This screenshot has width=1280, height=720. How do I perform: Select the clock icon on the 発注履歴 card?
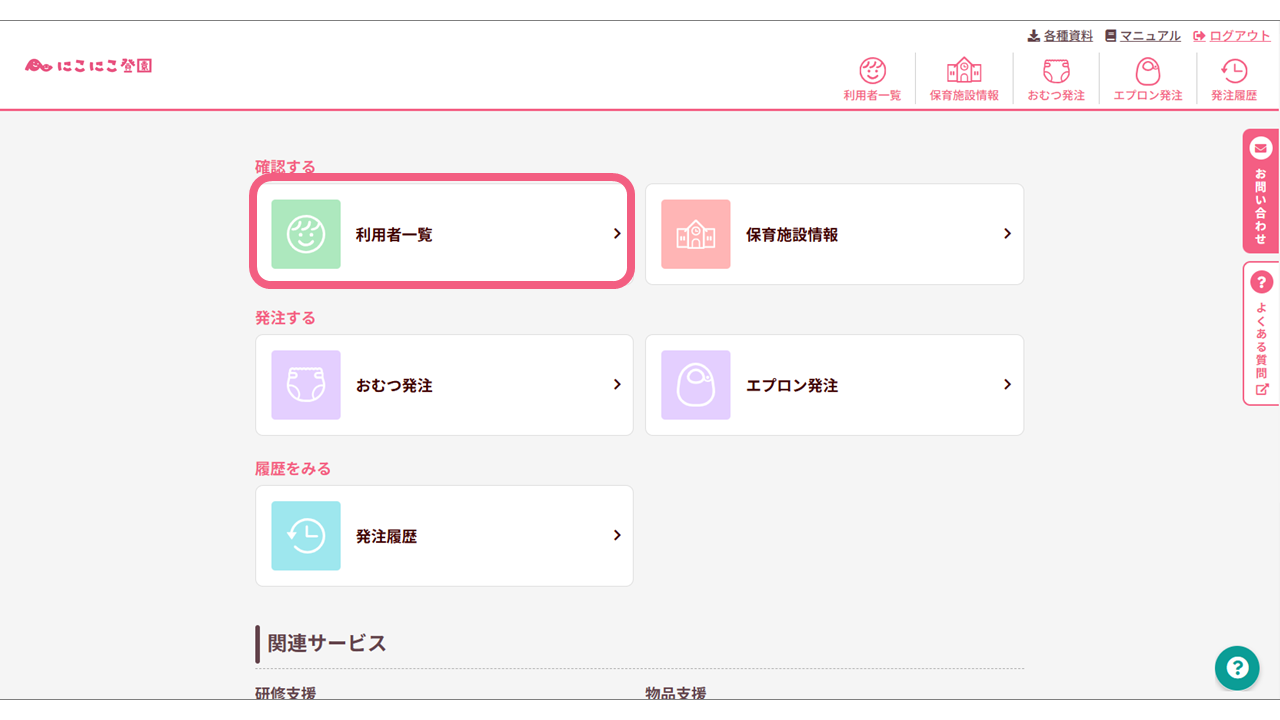(305, 535)
